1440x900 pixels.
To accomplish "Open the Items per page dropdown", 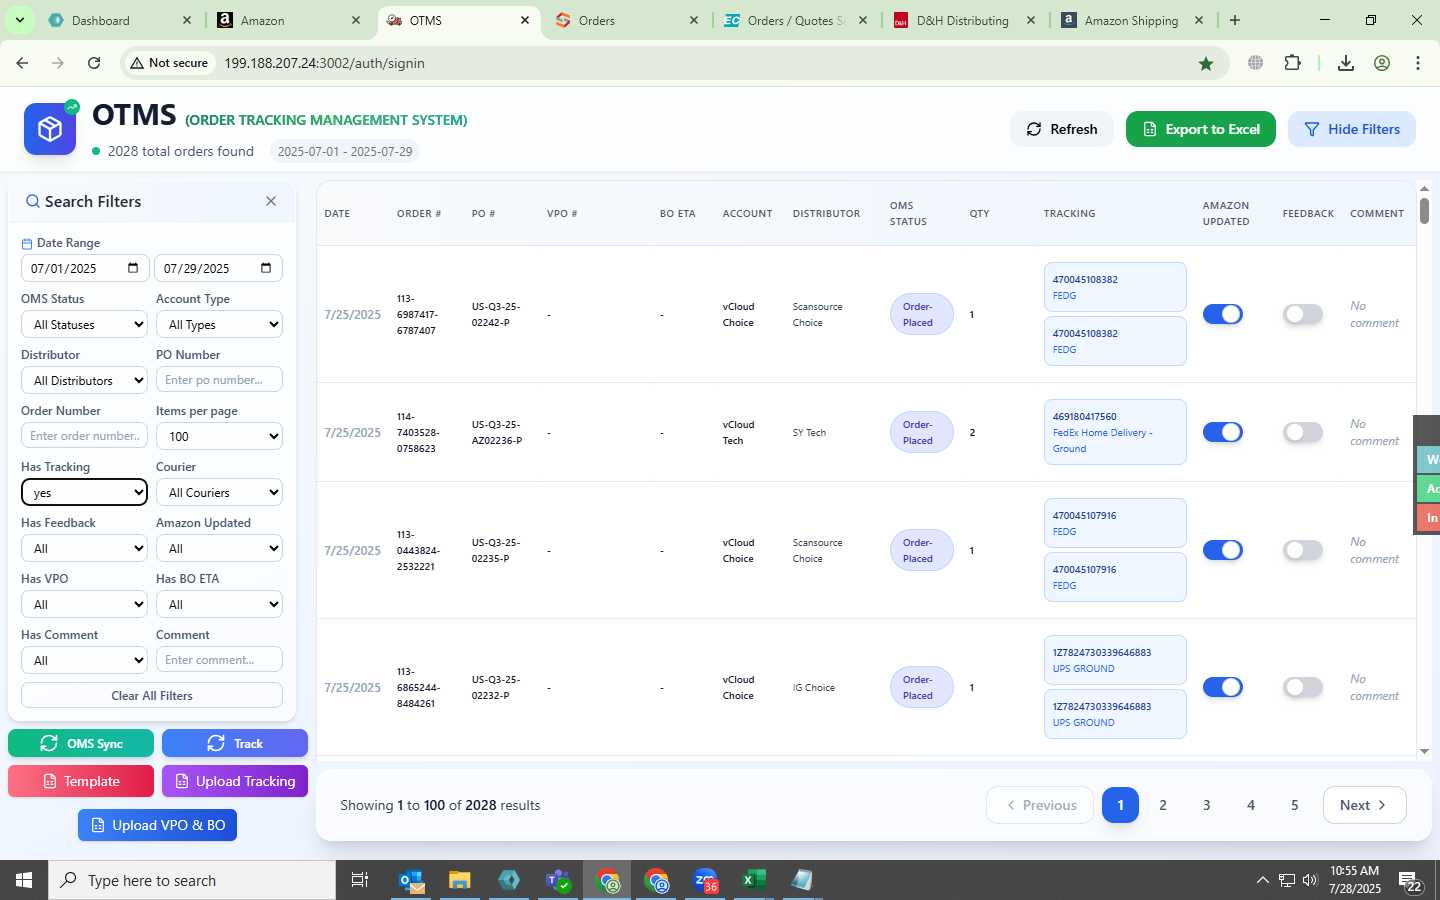I will [219, 436].
